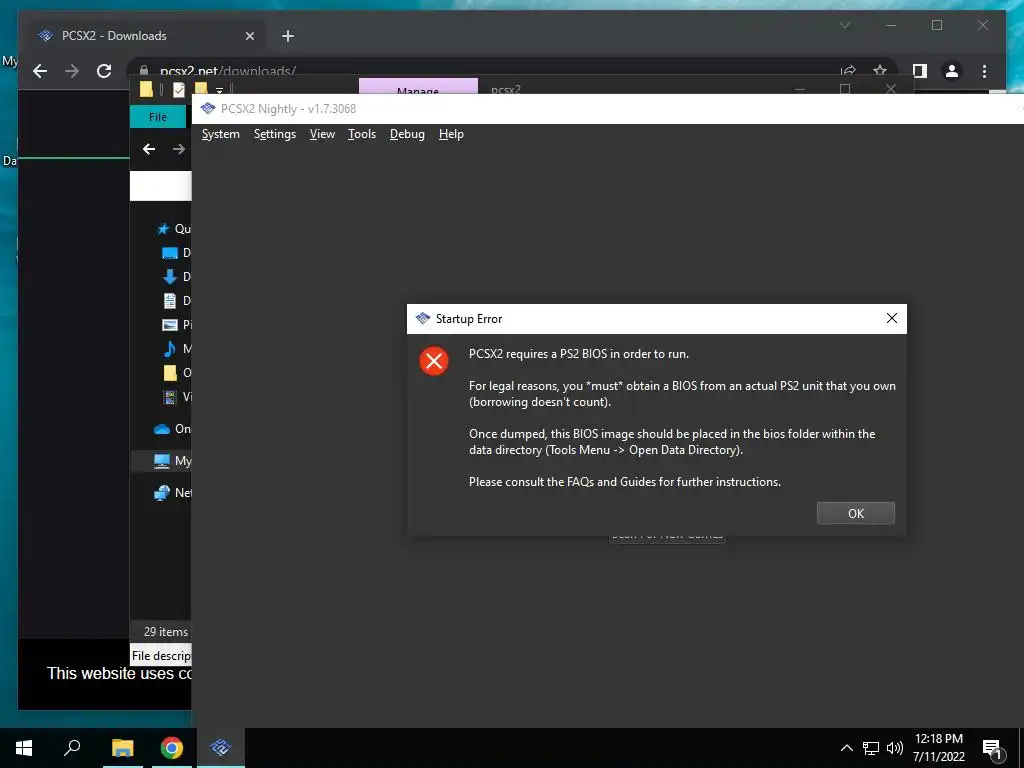The height and width of the screenshot is (768, 1024).
Task: Select Quick access star in Explorer sidebar
Action: [x=163, y=229]
